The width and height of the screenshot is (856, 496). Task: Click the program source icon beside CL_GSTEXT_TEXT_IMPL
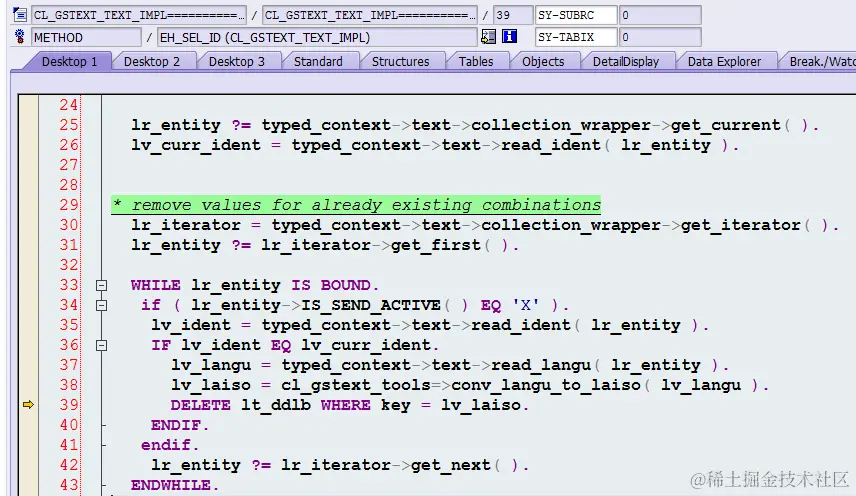point(20,15)
